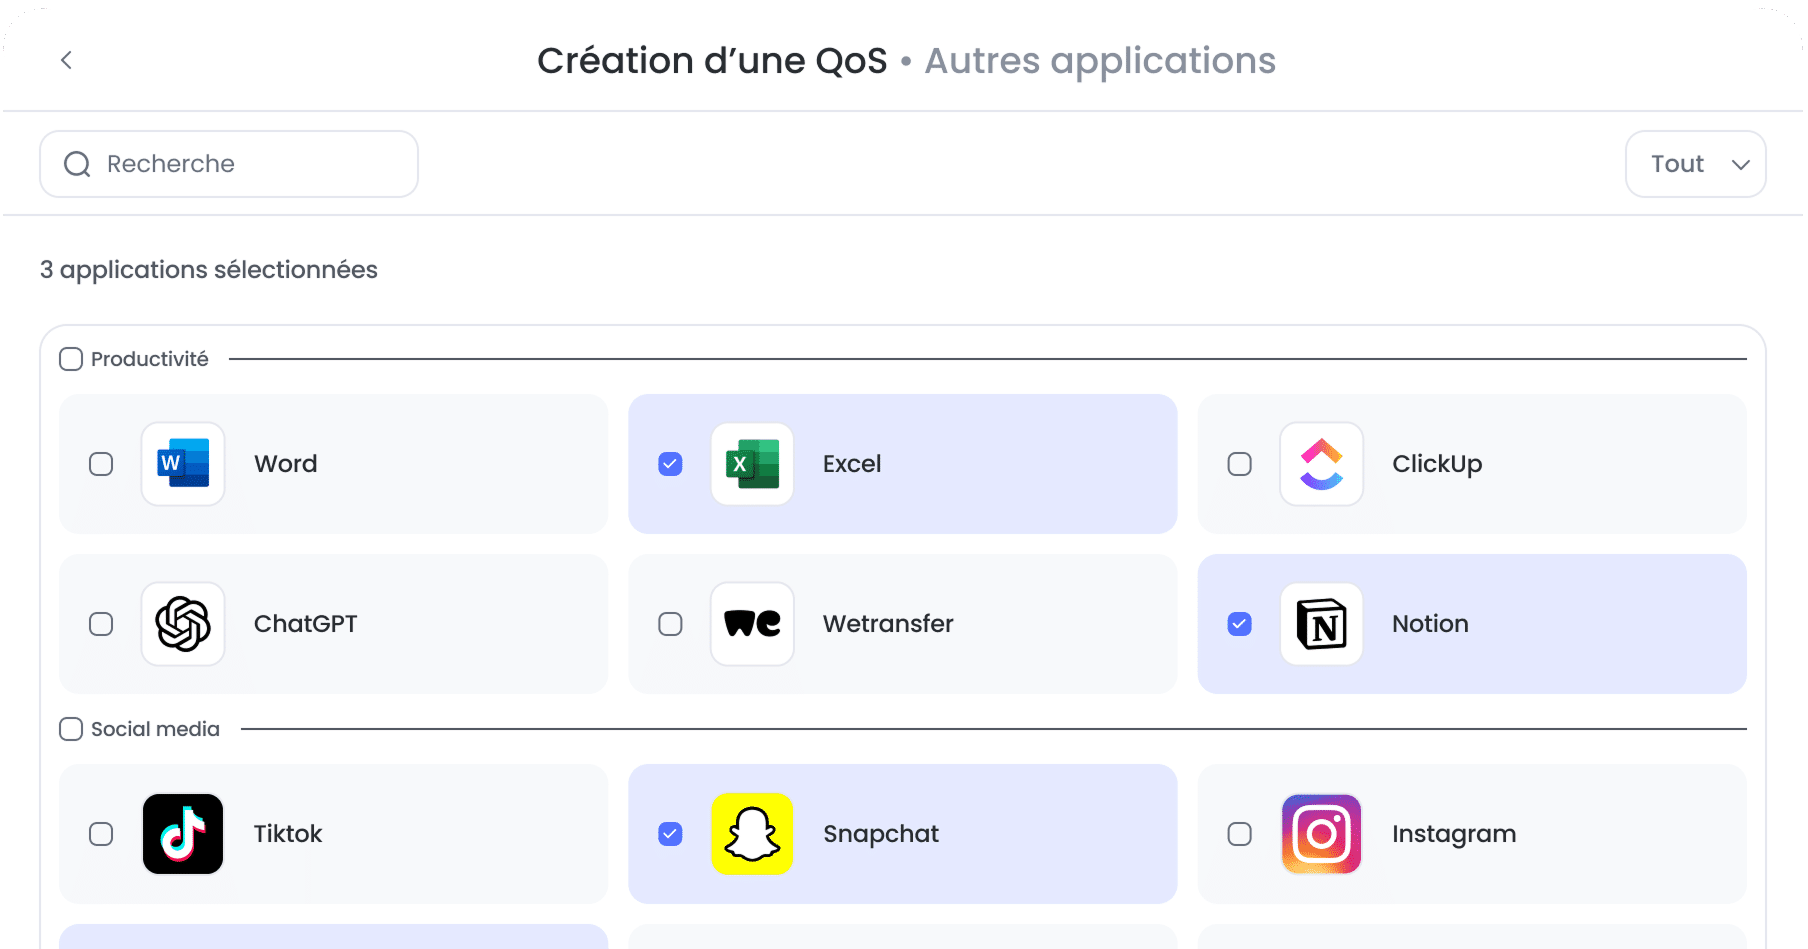Image resolution: width=1808 pixels, height=949 pixels.
Task: Click the Wetransfer logo icon
Action: pos(752,624)
